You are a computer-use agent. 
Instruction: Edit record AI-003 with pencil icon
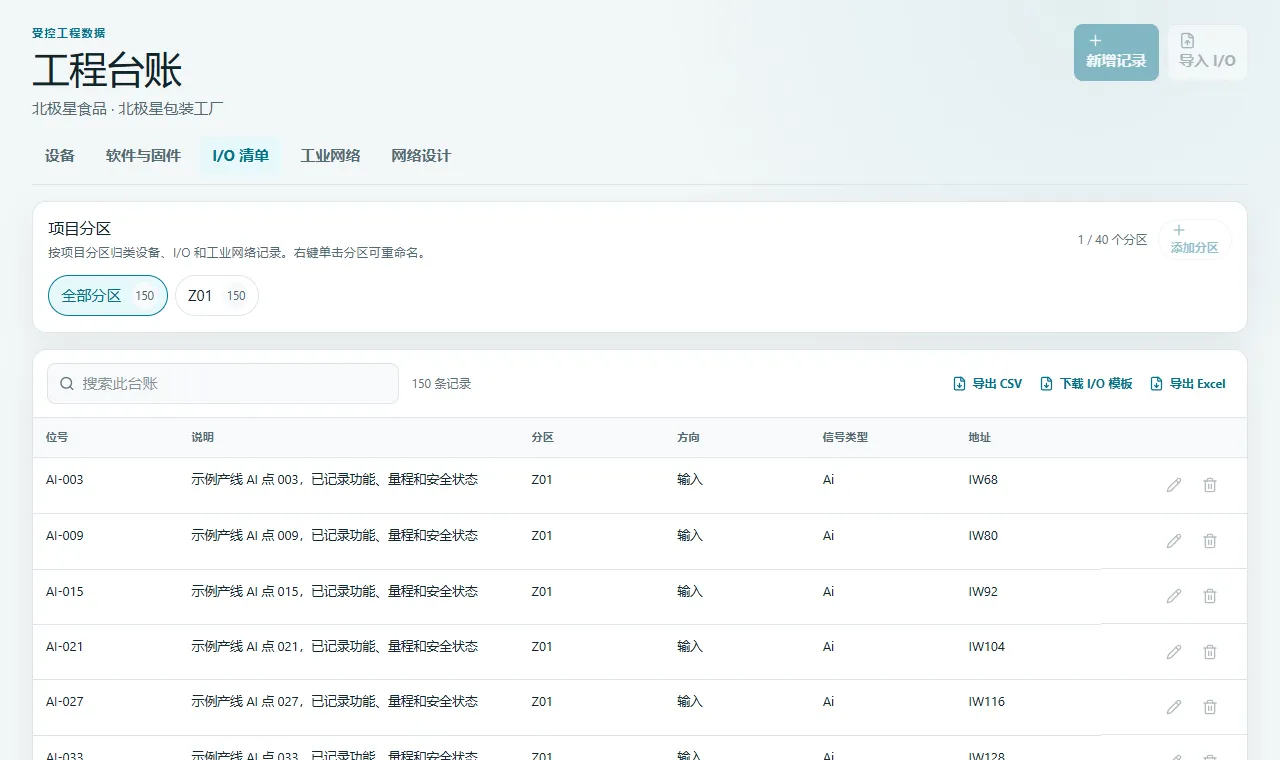(1174, 485)
